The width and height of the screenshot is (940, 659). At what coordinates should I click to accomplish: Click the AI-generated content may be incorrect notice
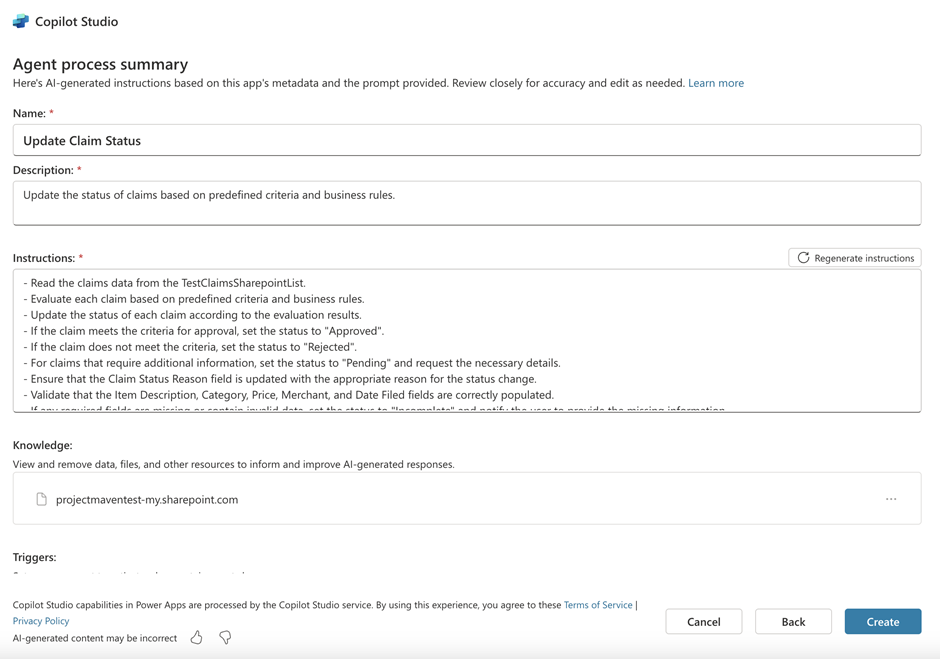95,638
